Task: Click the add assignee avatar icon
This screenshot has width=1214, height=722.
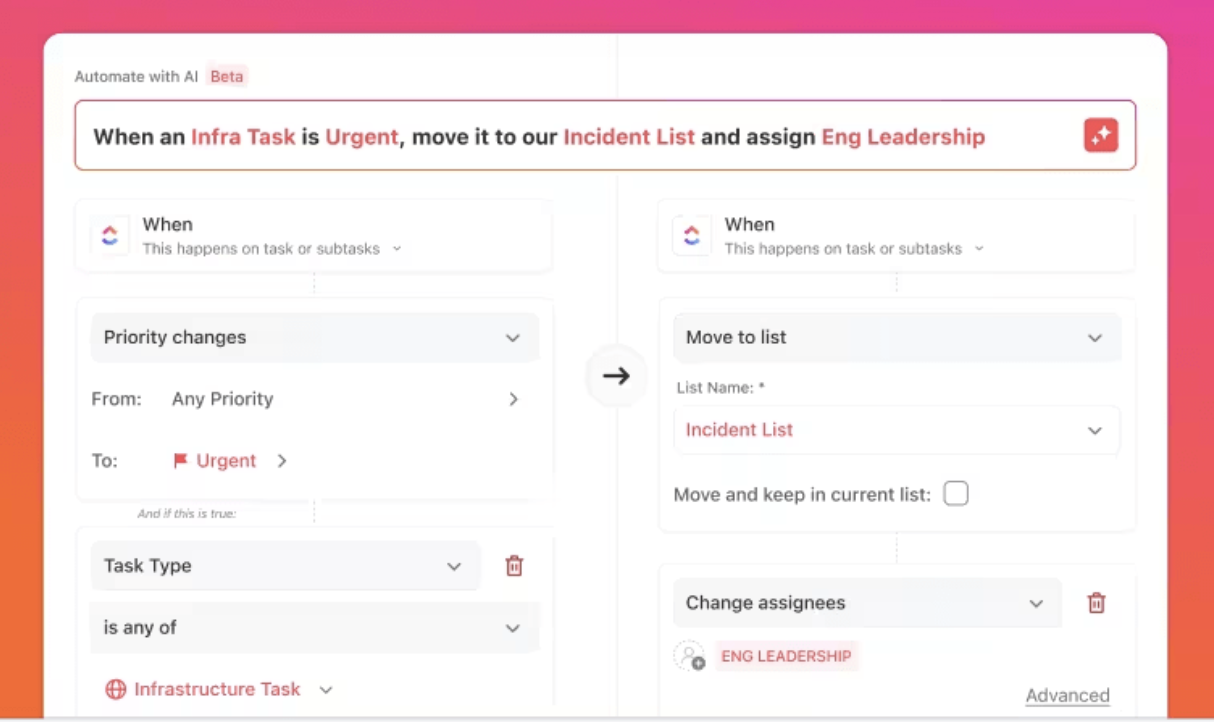Action: coord(690,656)
